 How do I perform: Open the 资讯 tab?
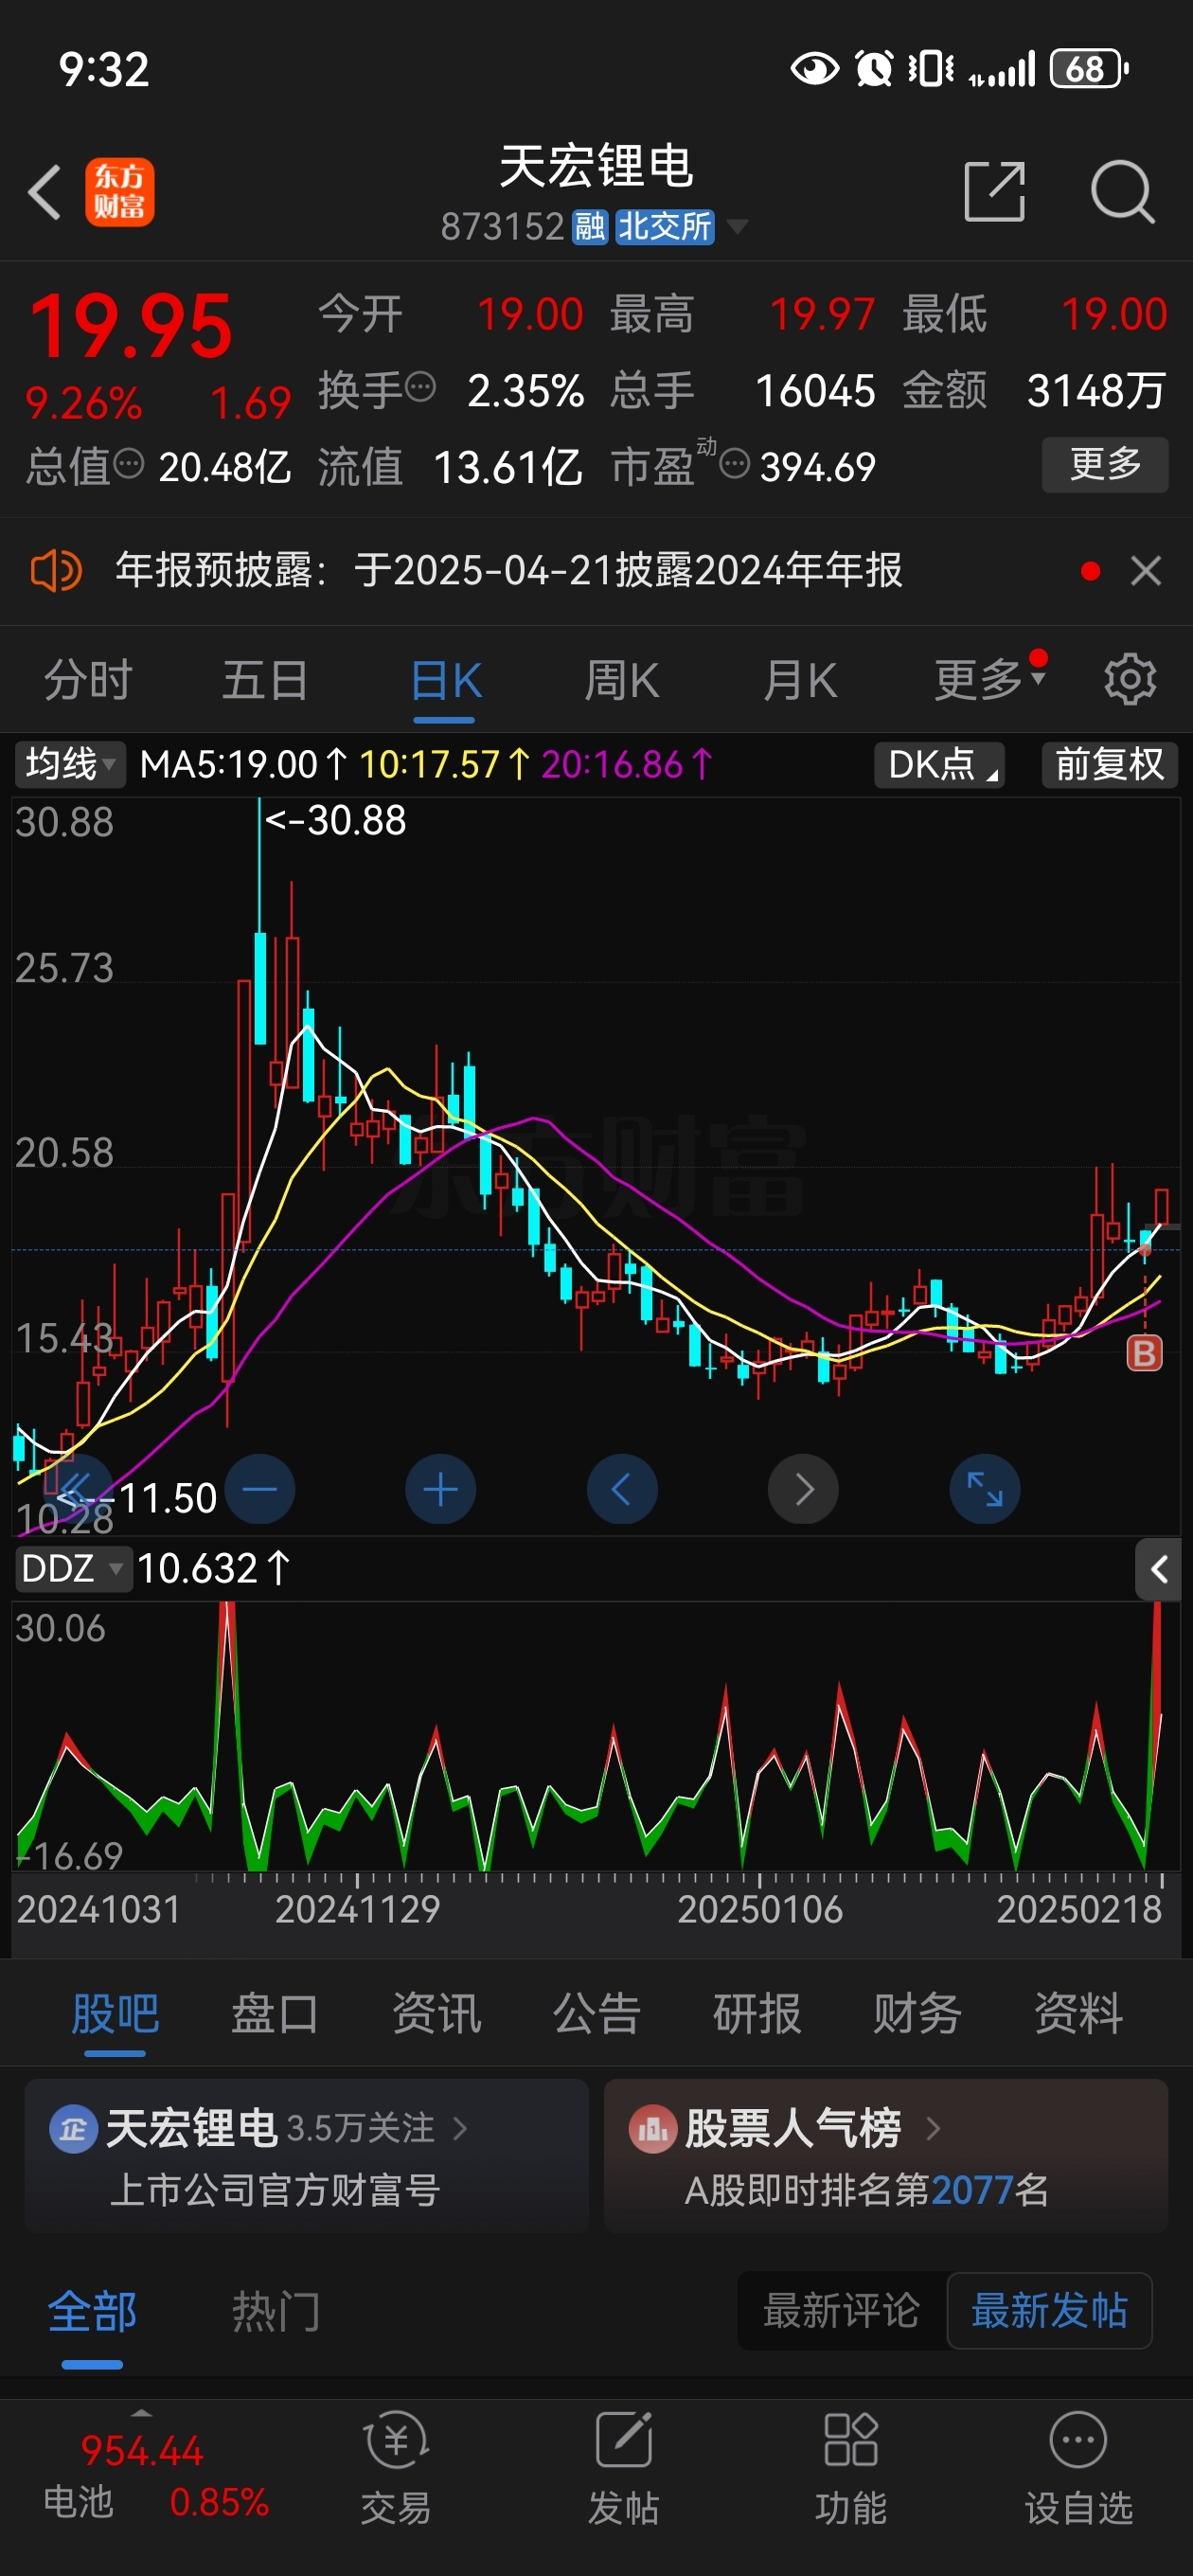[x=436, y=2015]
